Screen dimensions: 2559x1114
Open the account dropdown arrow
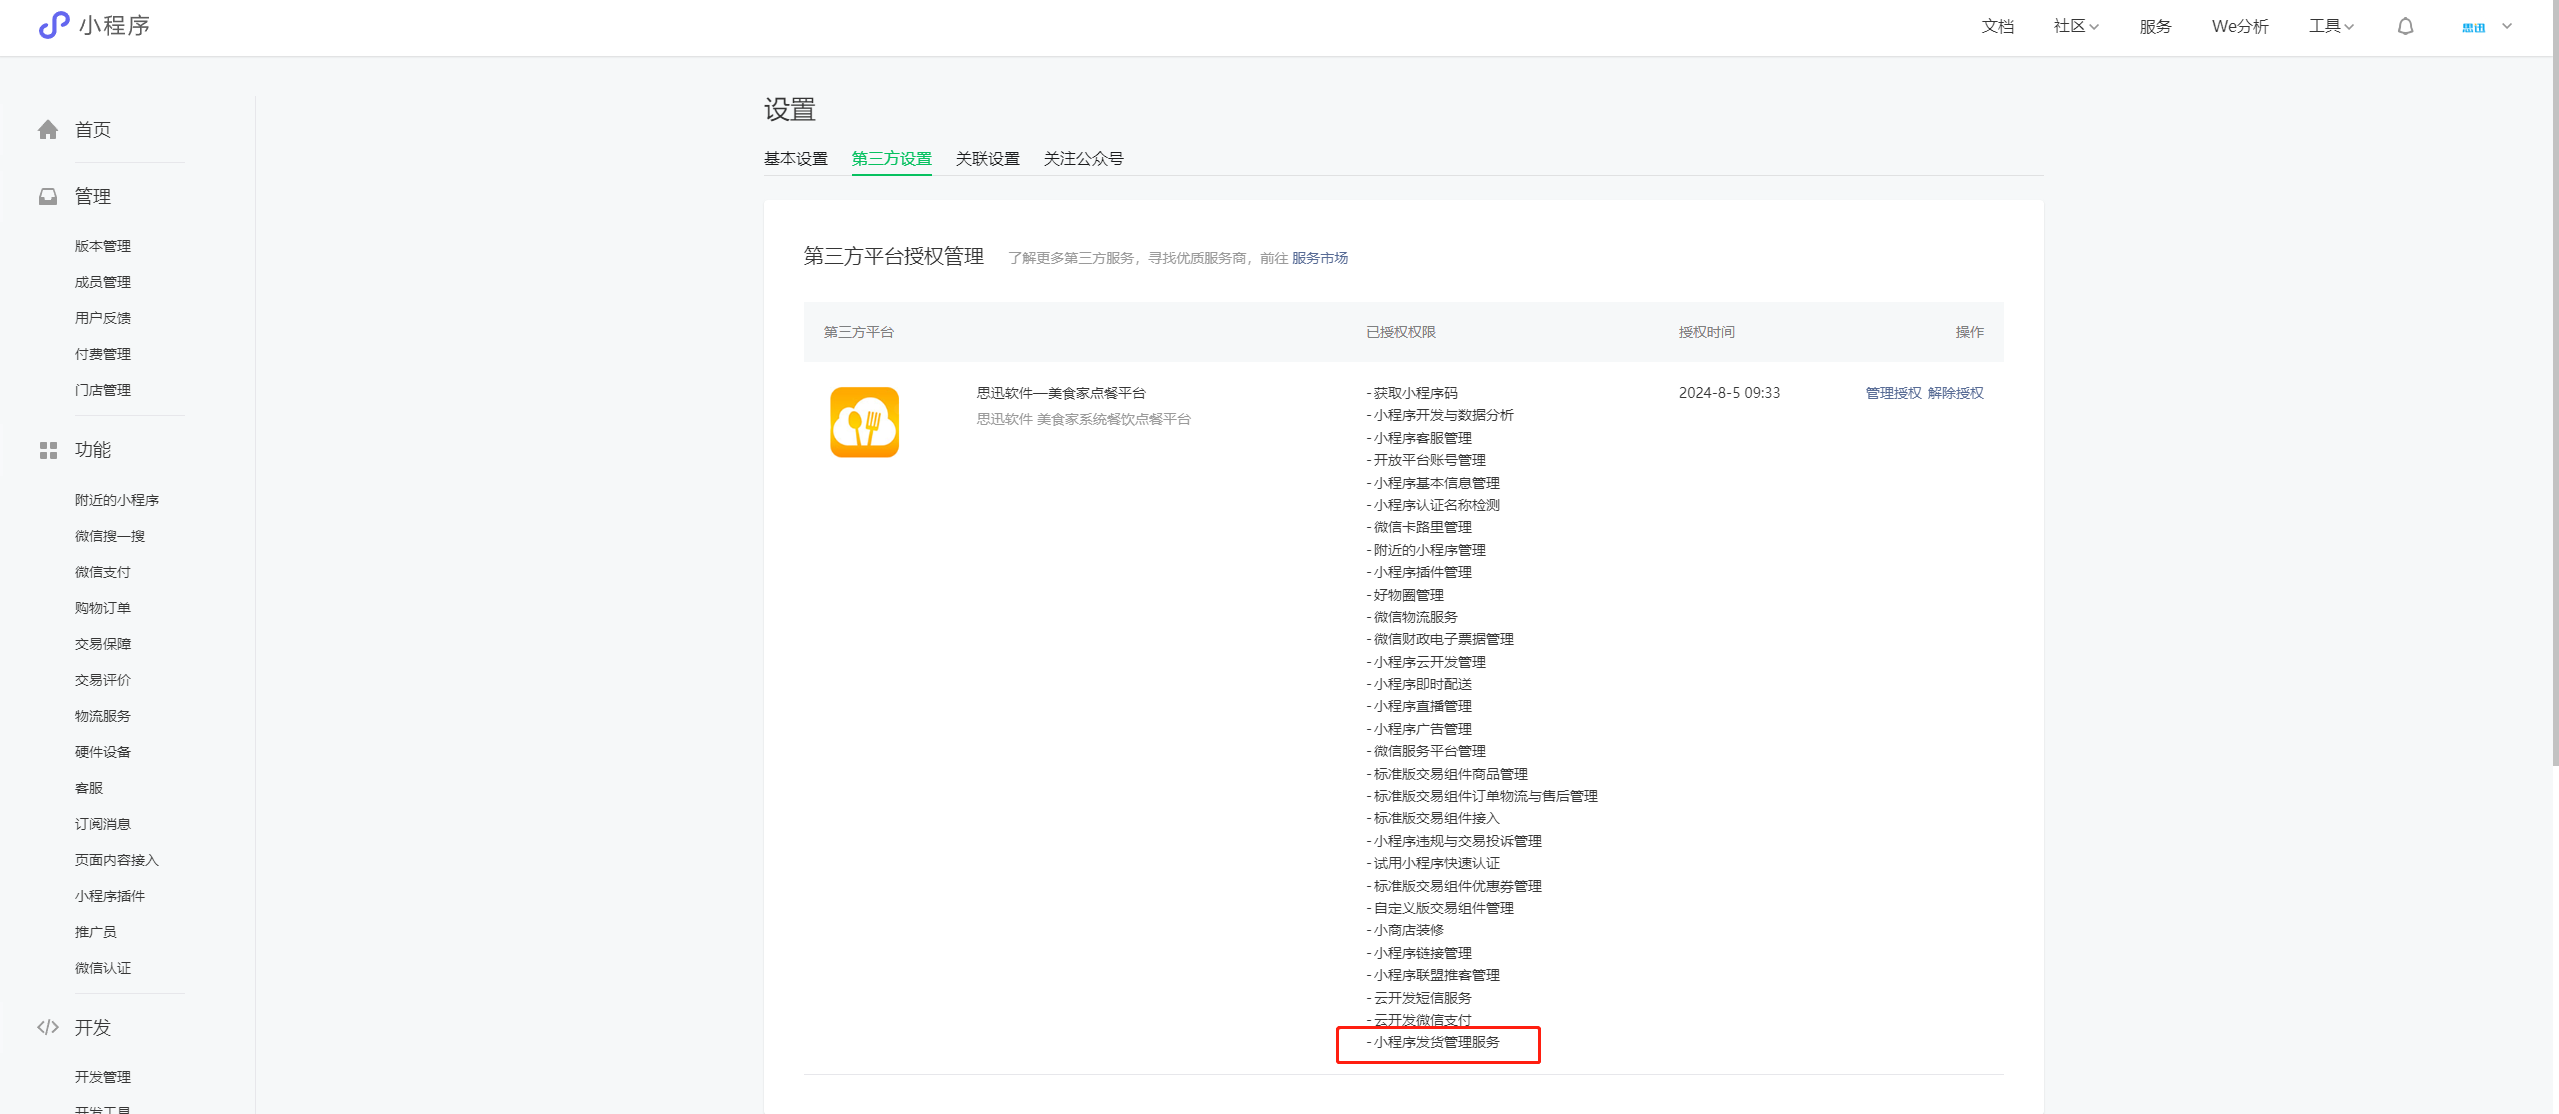coord(2507,27)
